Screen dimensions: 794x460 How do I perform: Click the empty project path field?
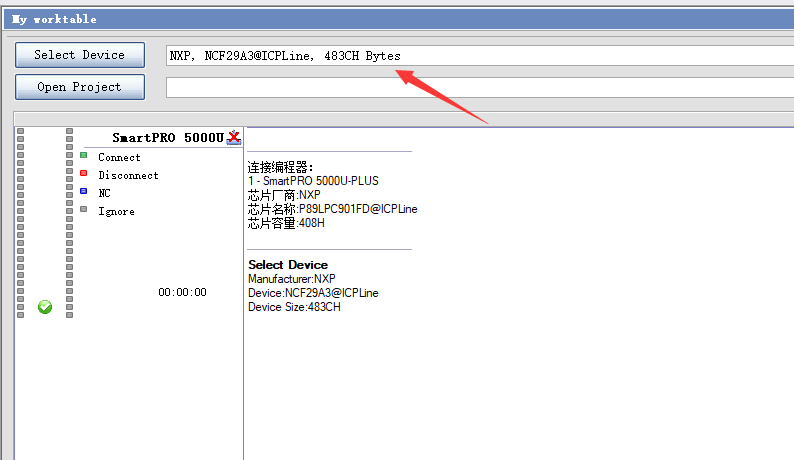click(480, 88)
